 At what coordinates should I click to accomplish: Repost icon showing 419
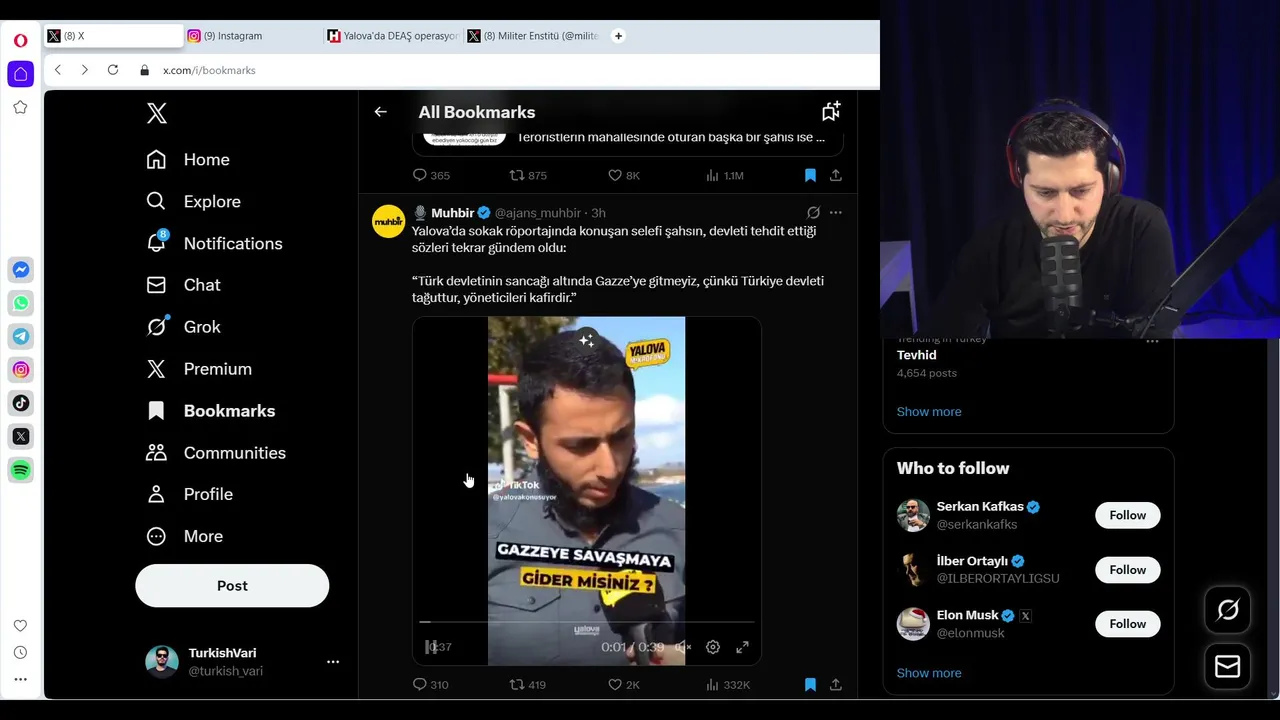516,685
